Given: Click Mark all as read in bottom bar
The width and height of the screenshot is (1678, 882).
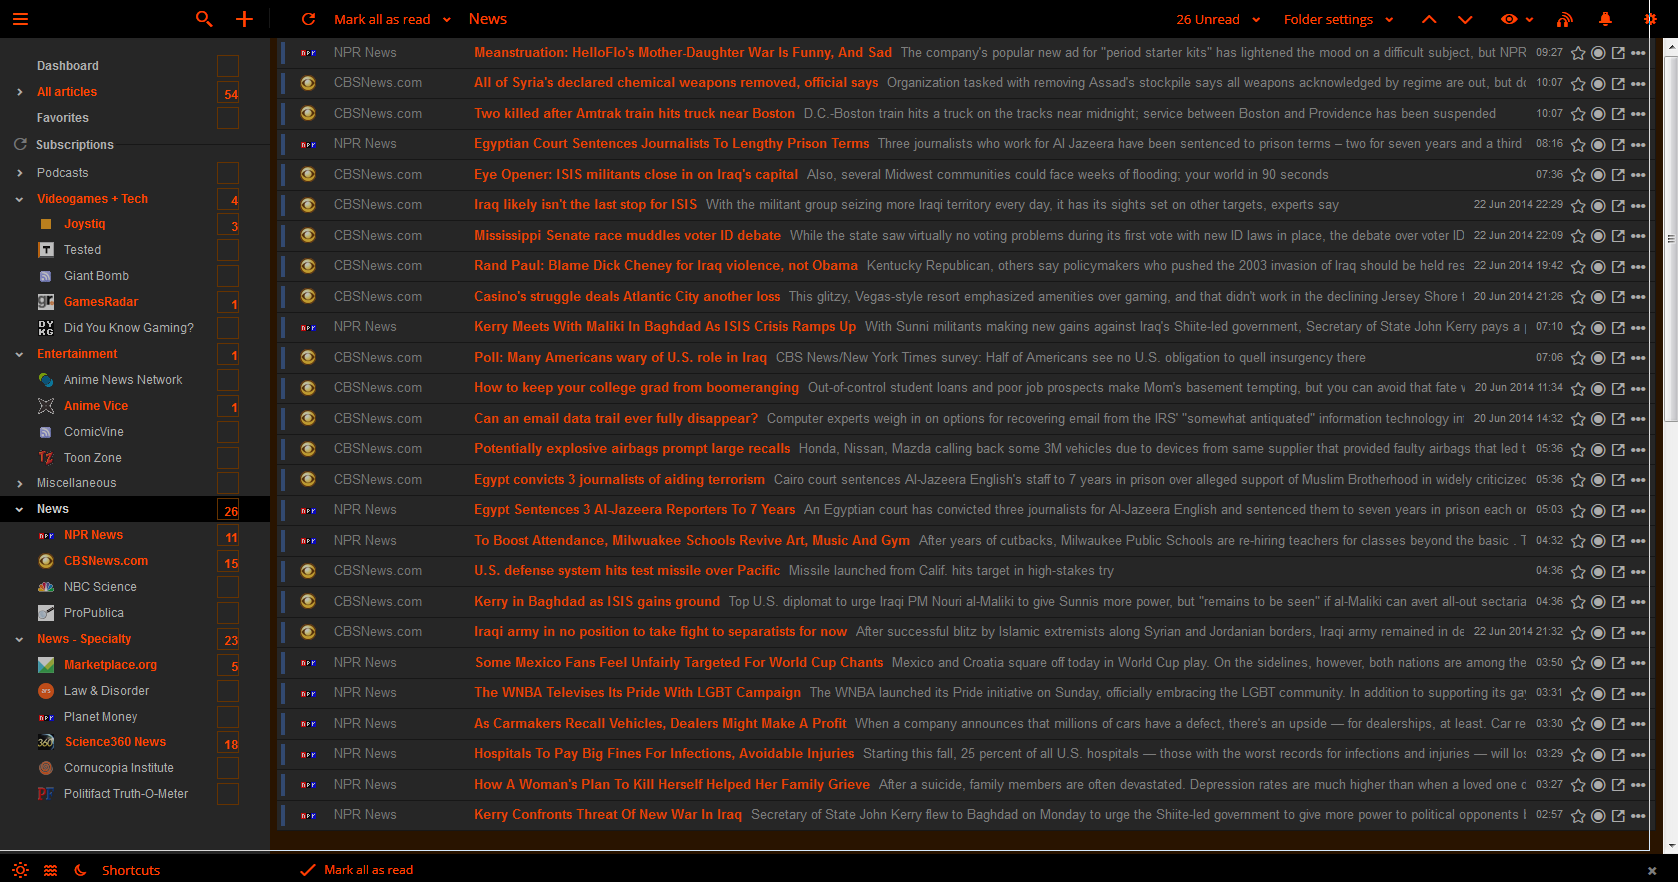Looking at the screenshot, I should [368, 870].
